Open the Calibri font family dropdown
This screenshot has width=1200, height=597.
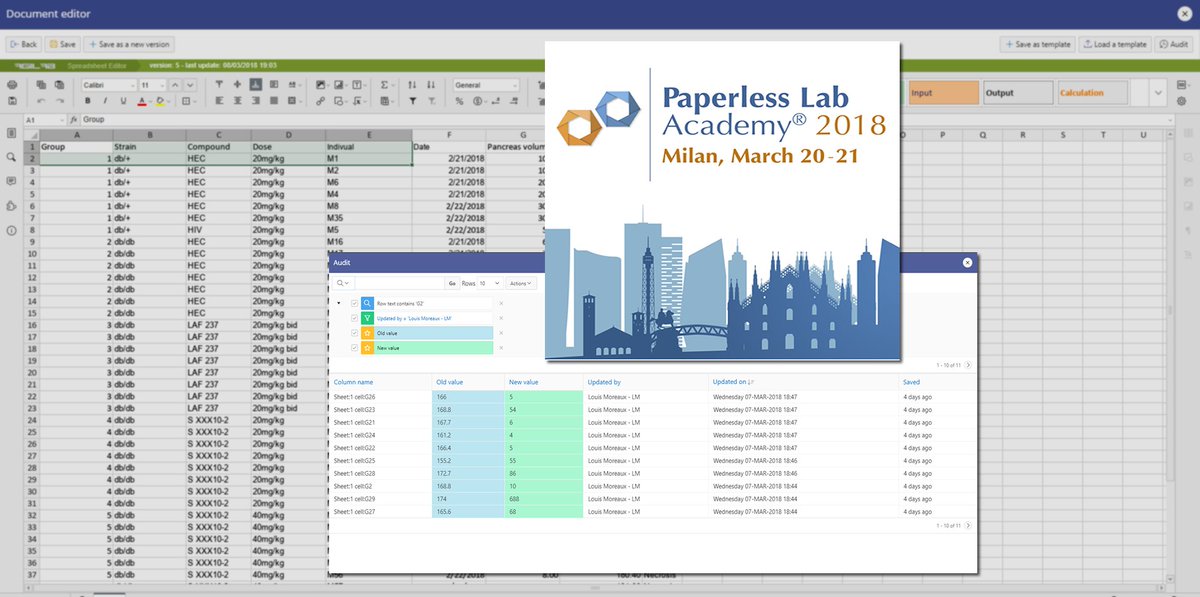[x=108, y=85]
